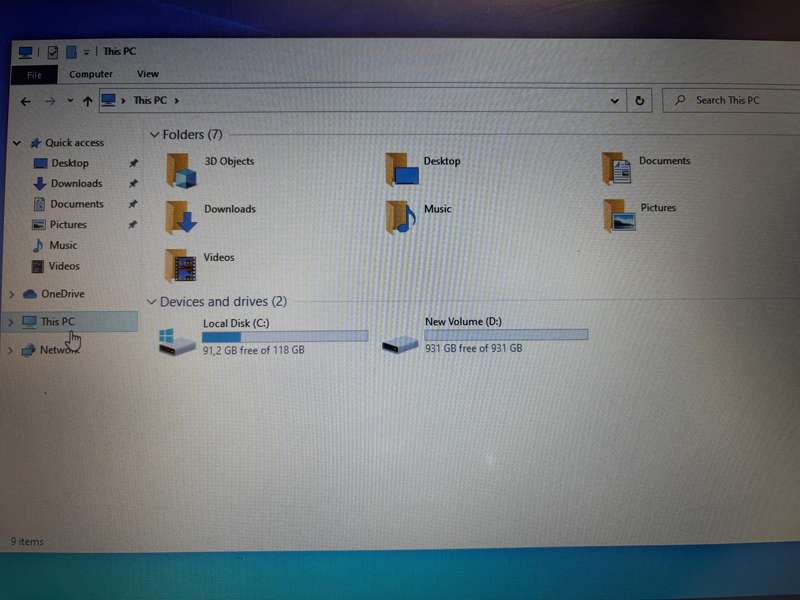The image size is (800, 600).
Task: Select Quick access in navigation pane
Action: pyautogui.click(x=74, y=143)
